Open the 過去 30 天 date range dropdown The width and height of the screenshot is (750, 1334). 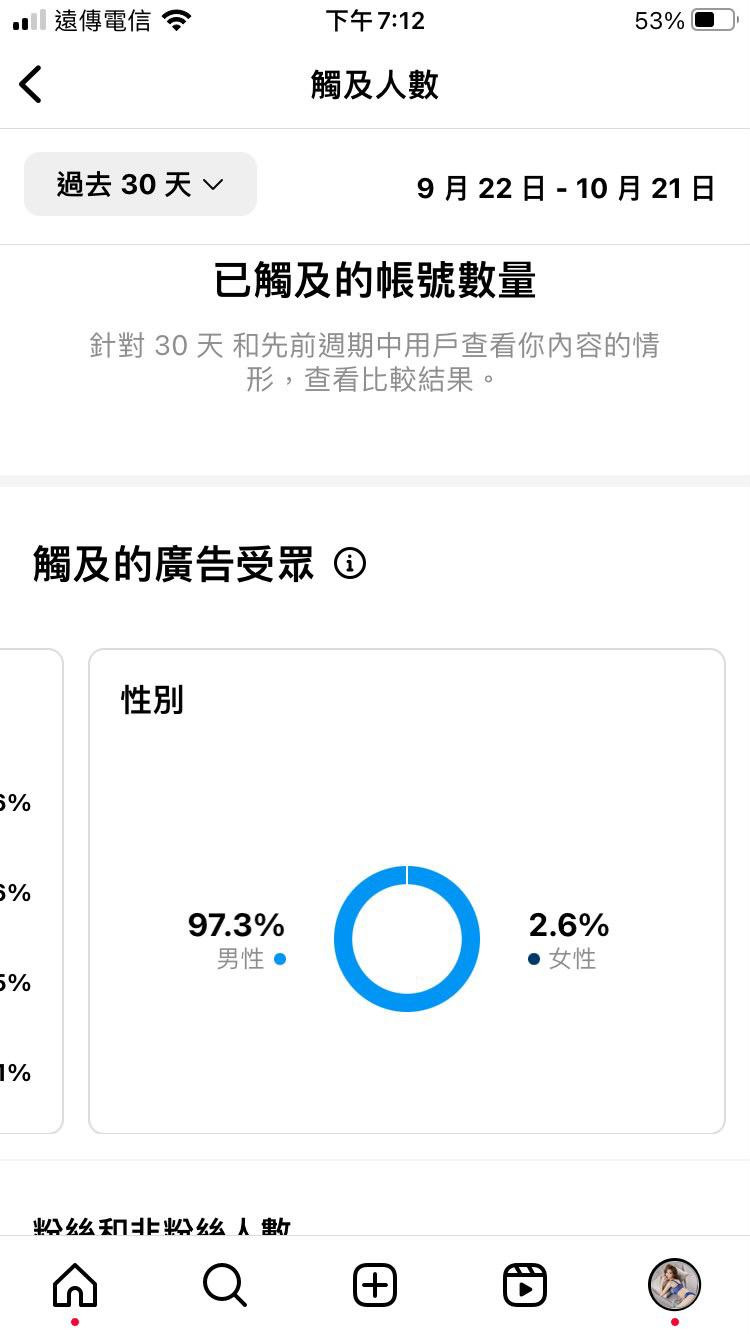click(x=140, y=184)
